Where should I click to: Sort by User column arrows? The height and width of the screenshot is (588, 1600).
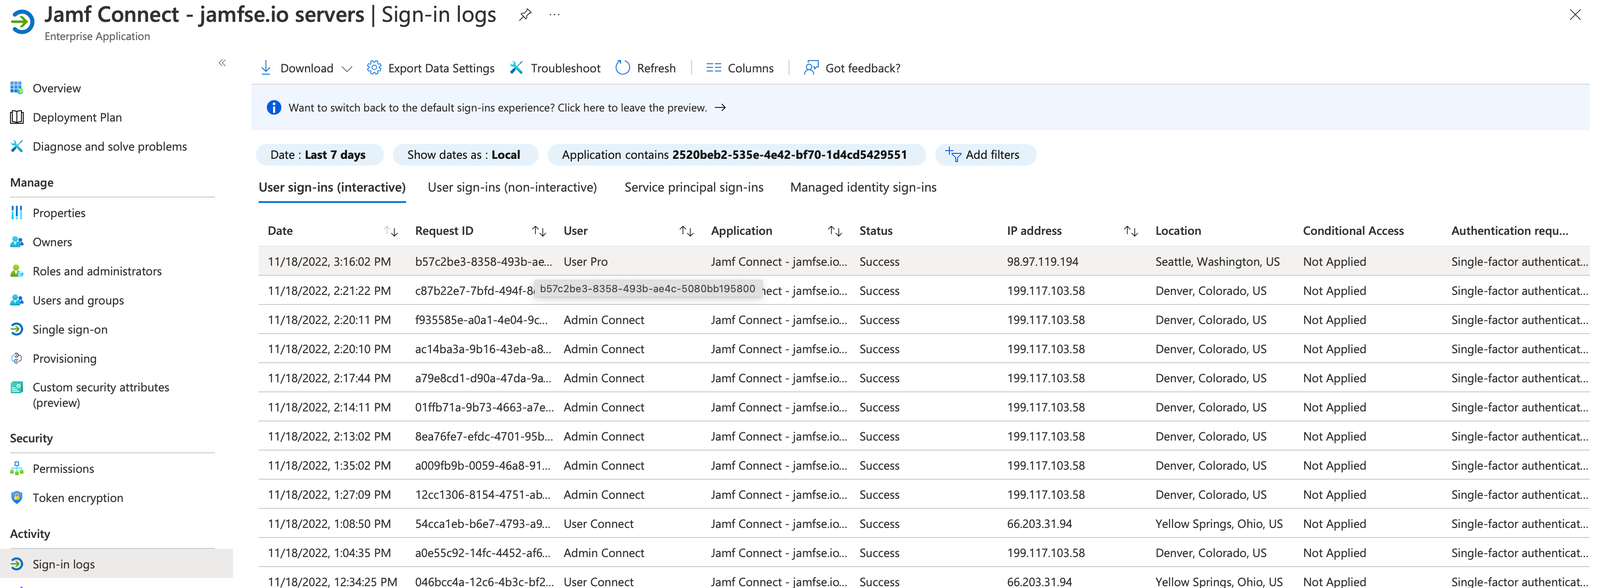click(x=686, y=231)
